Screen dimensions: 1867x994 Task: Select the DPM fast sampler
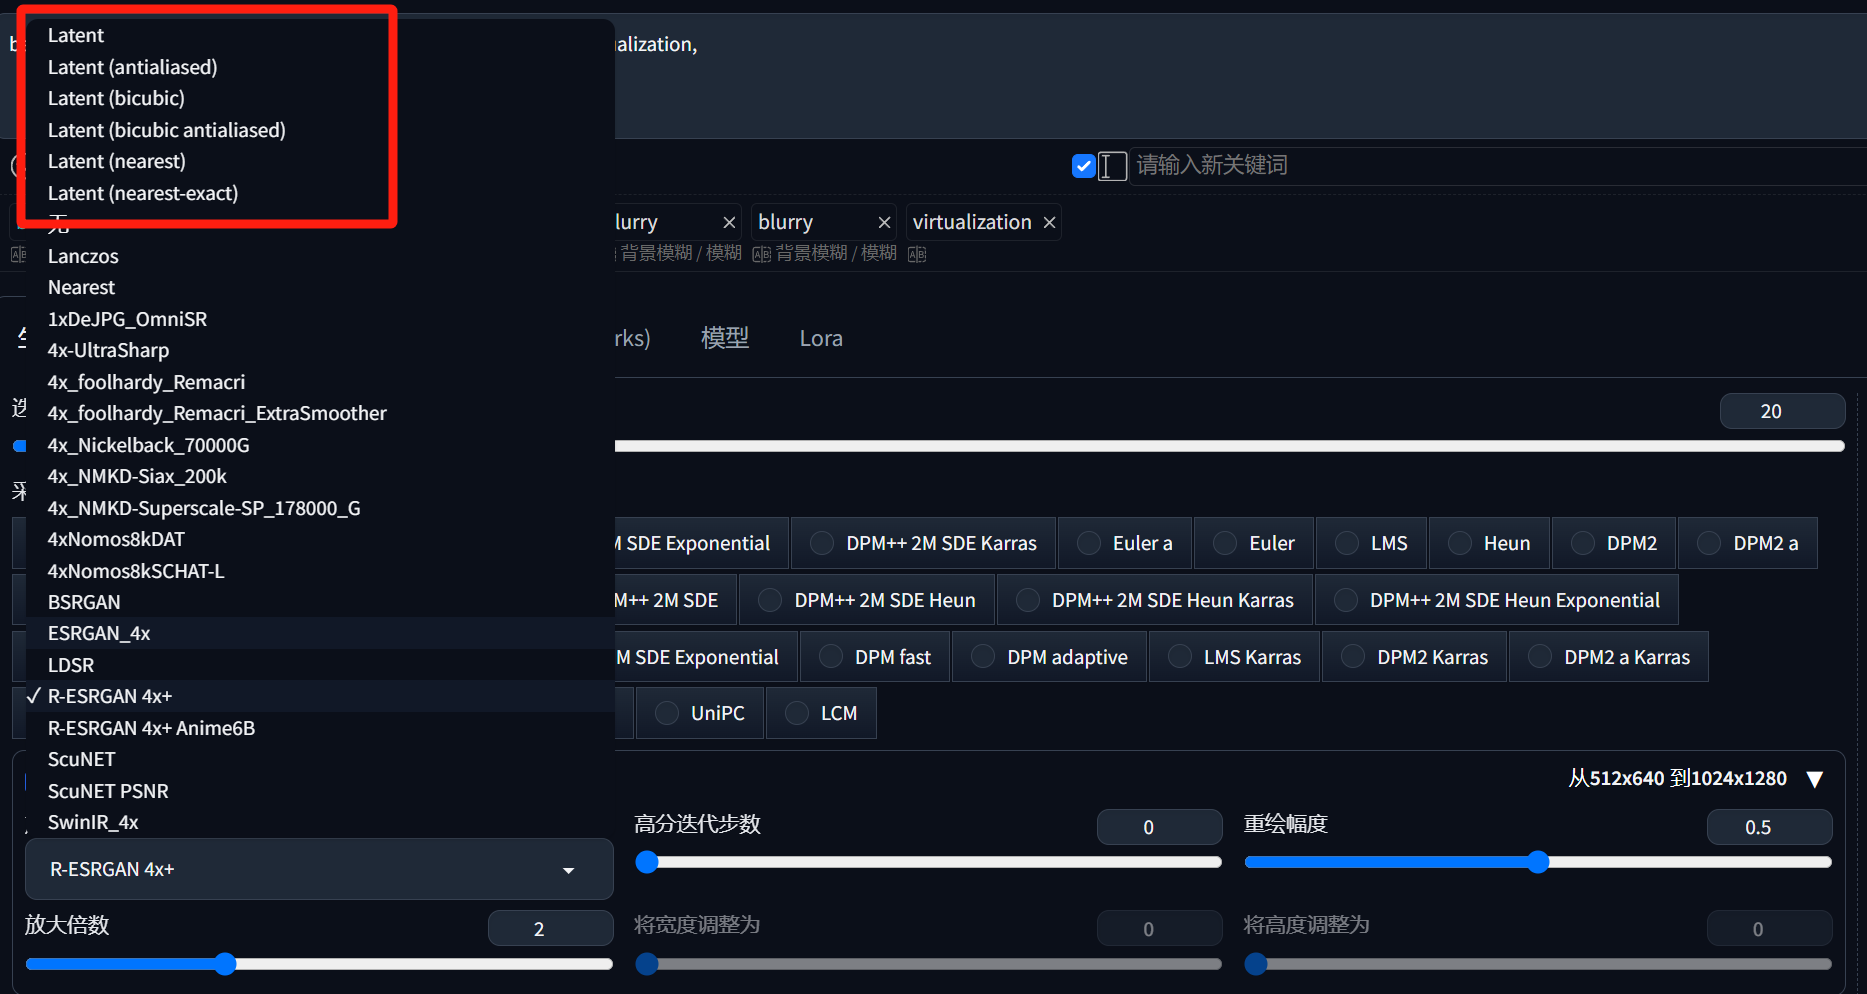875,657
